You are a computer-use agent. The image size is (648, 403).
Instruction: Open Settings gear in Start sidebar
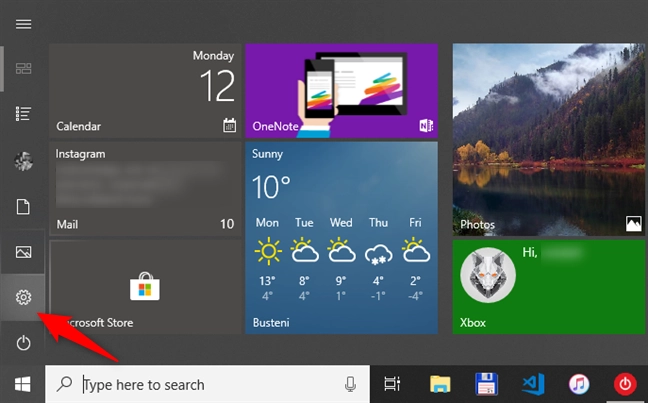(23, 297)
